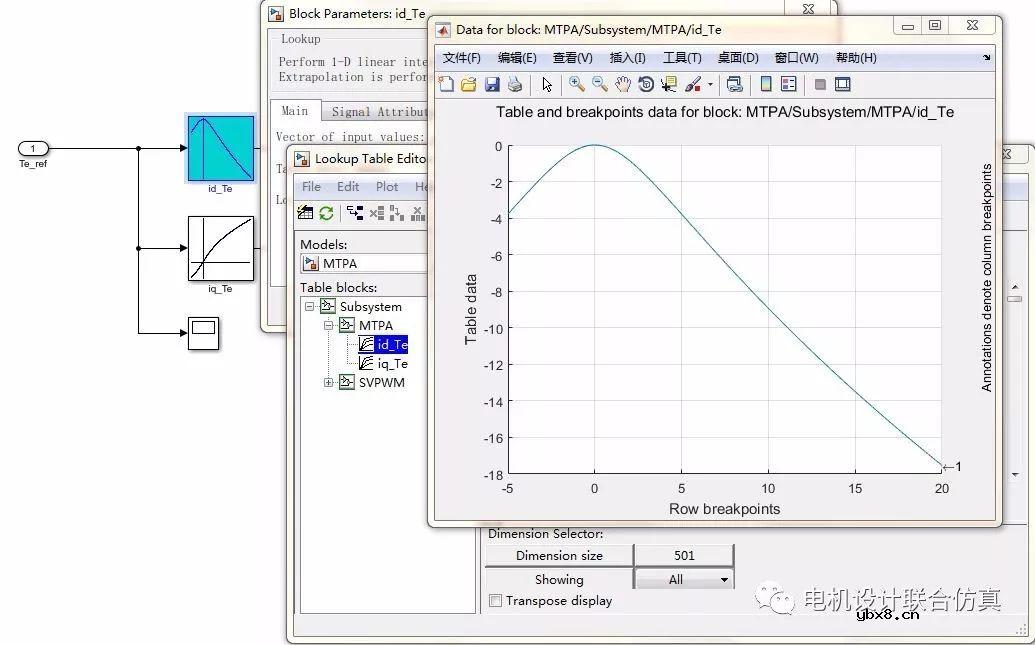Click the Print figure icon
This screenshot has height=645, width=1035.
click(514, 85)
